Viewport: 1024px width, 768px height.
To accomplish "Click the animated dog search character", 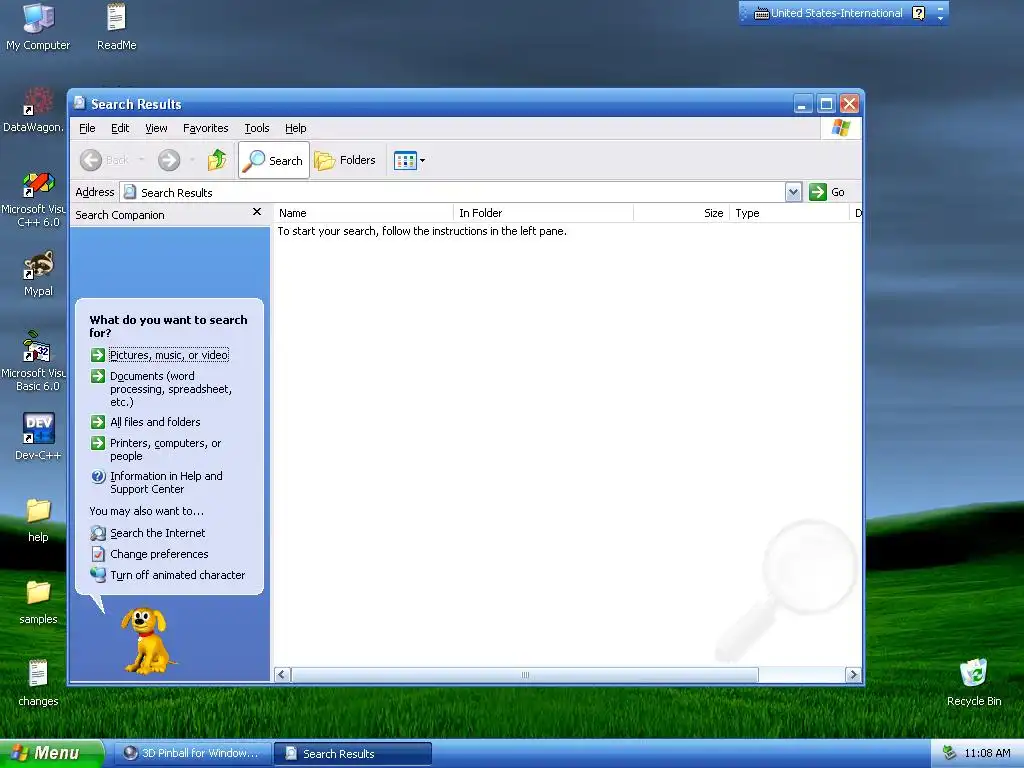I will point(146,640).
